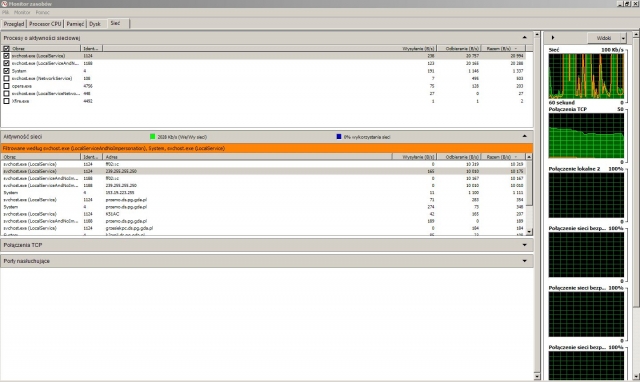
Task: Sort processes by Ident... column header
Action: 91,49
